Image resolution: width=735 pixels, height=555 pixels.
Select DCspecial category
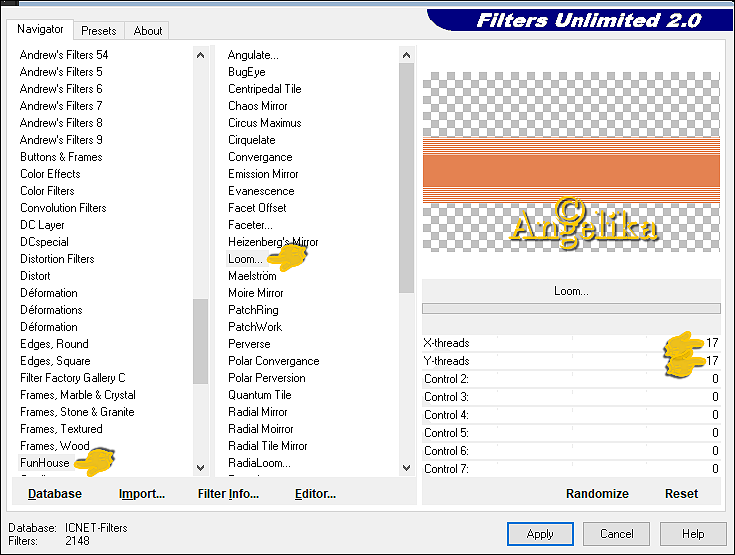[x=45, y=242]
